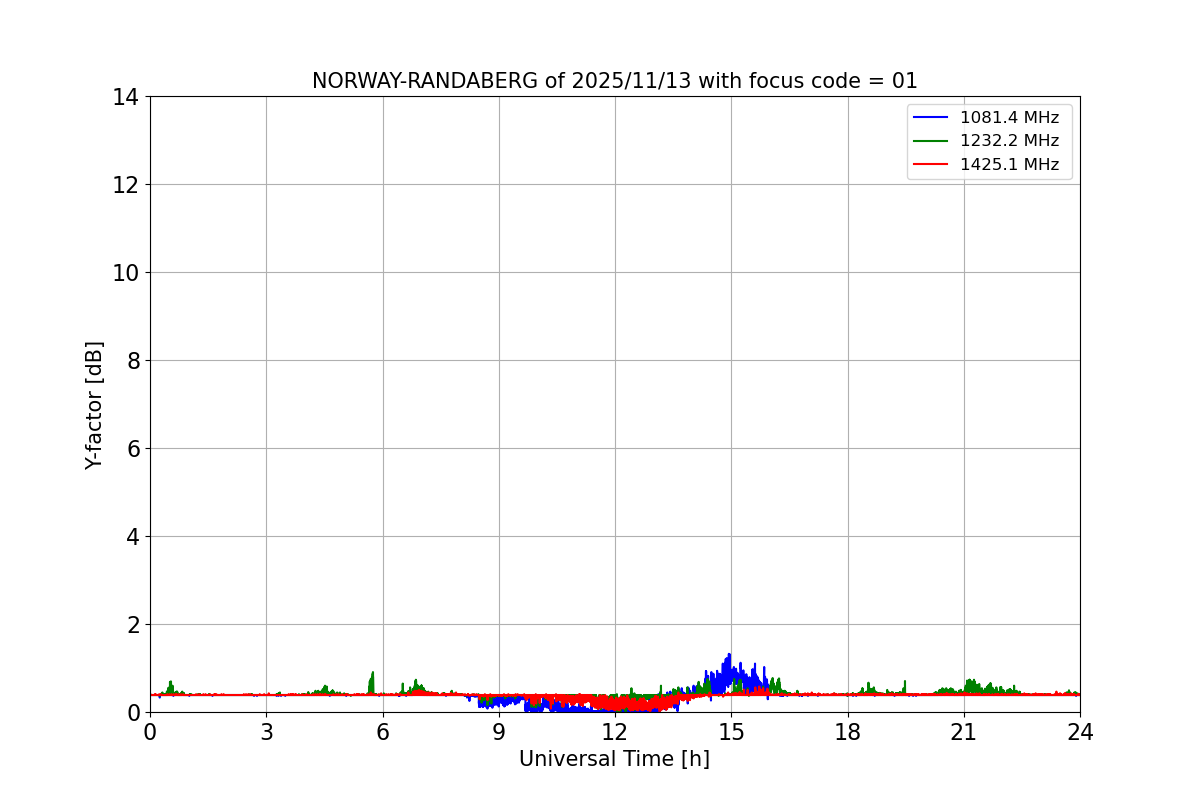Click the plot title NORWAY-RANDABERG of 2025/11/13

614,81
